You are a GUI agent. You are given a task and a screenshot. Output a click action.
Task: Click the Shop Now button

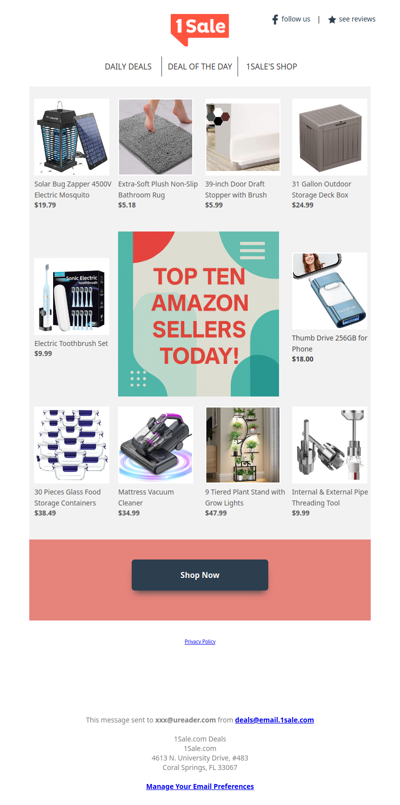click(200, 575)
